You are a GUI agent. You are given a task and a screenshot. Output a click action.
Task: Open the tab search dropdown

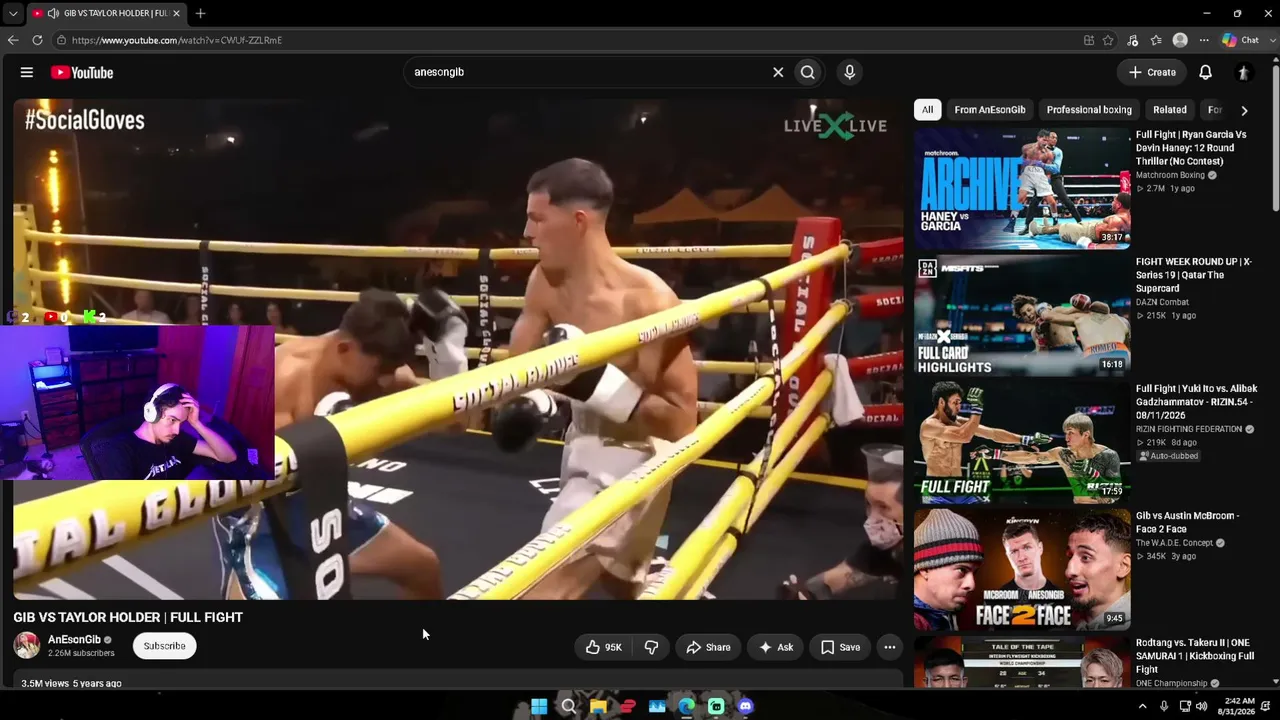coord(12,13)
